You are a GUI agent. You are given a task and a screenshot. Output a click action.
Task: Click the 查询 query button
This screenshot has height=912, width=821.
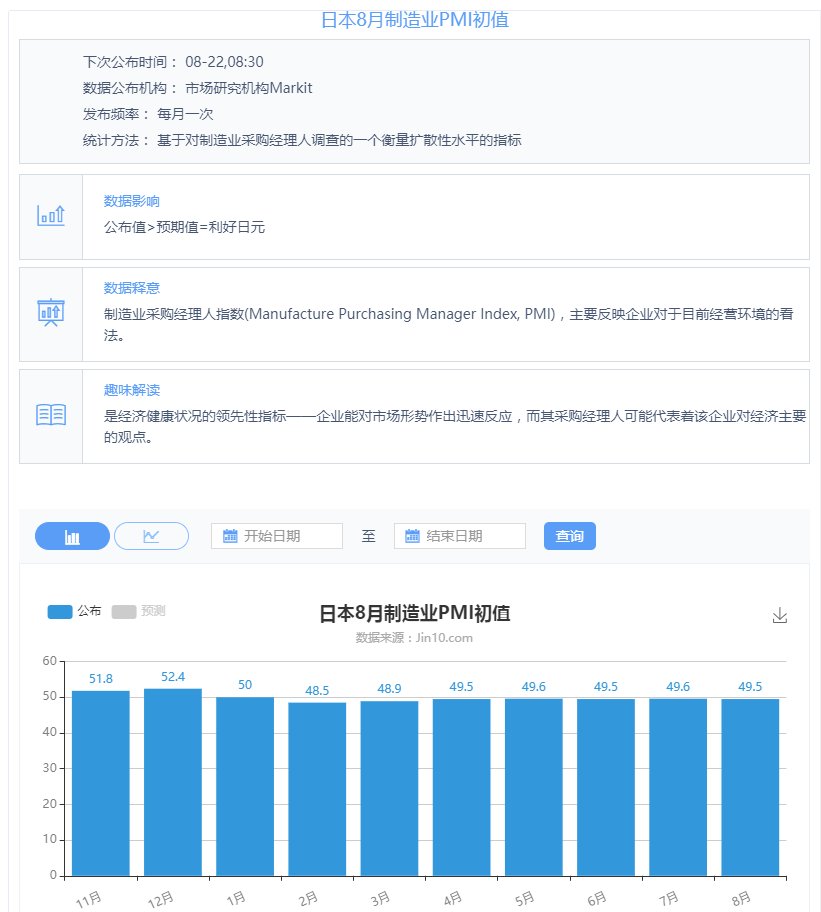(570, 536)
